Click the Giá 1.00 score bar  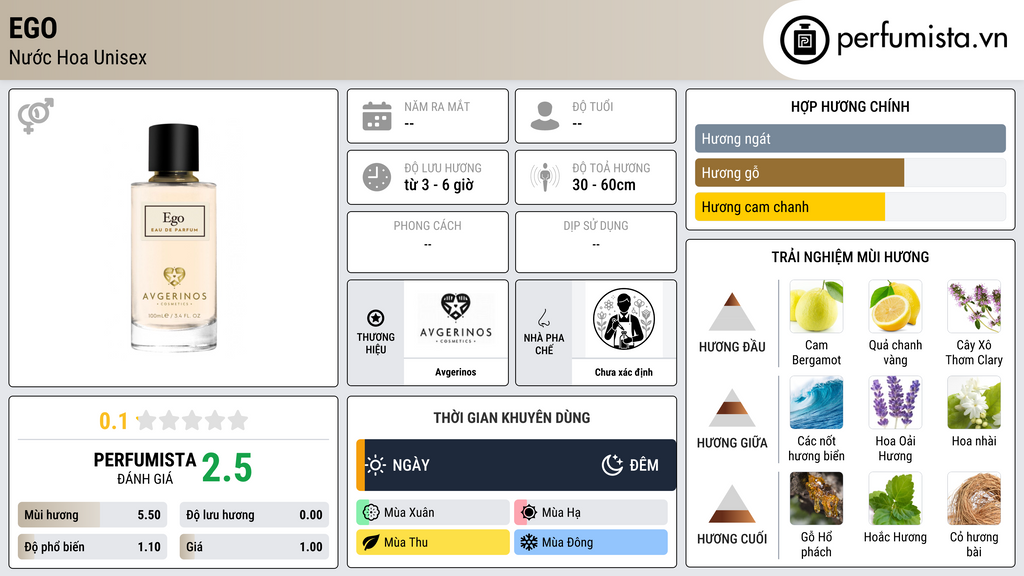coord(254,547)
